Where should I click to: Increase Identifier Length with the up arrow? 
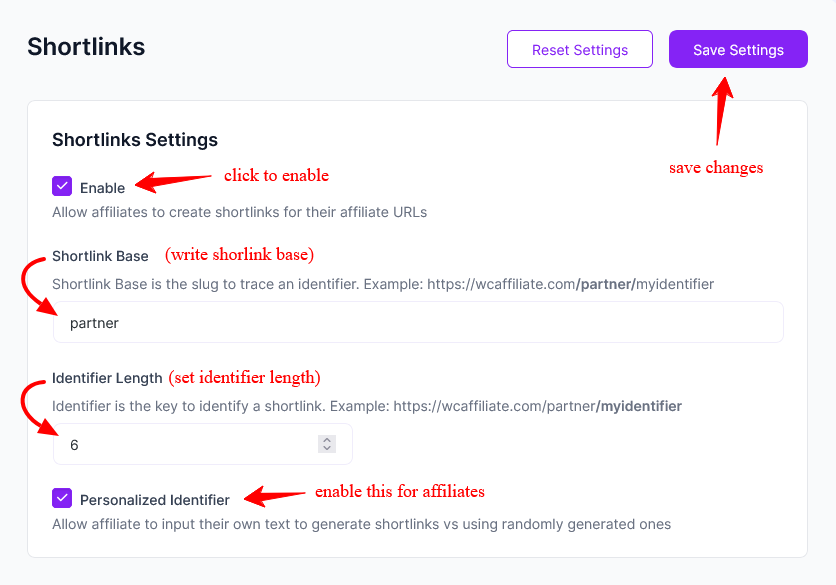(327, 439)
